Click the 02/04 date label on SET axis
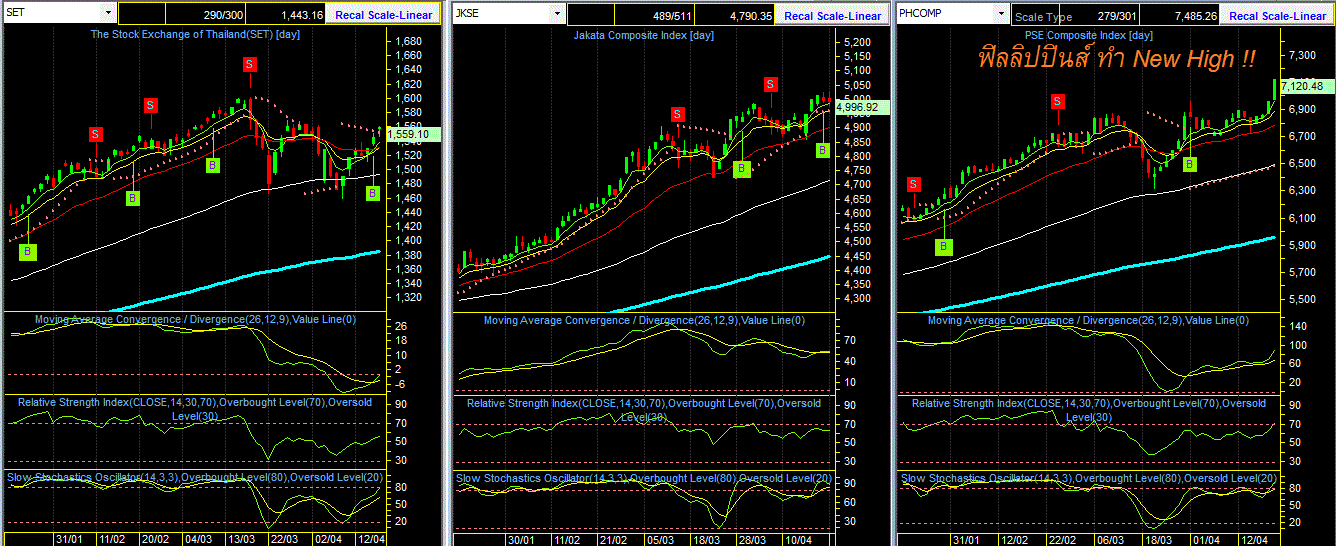Image resolution: width=1336 pixels, height=546 pixels. [x=327, y=538]
